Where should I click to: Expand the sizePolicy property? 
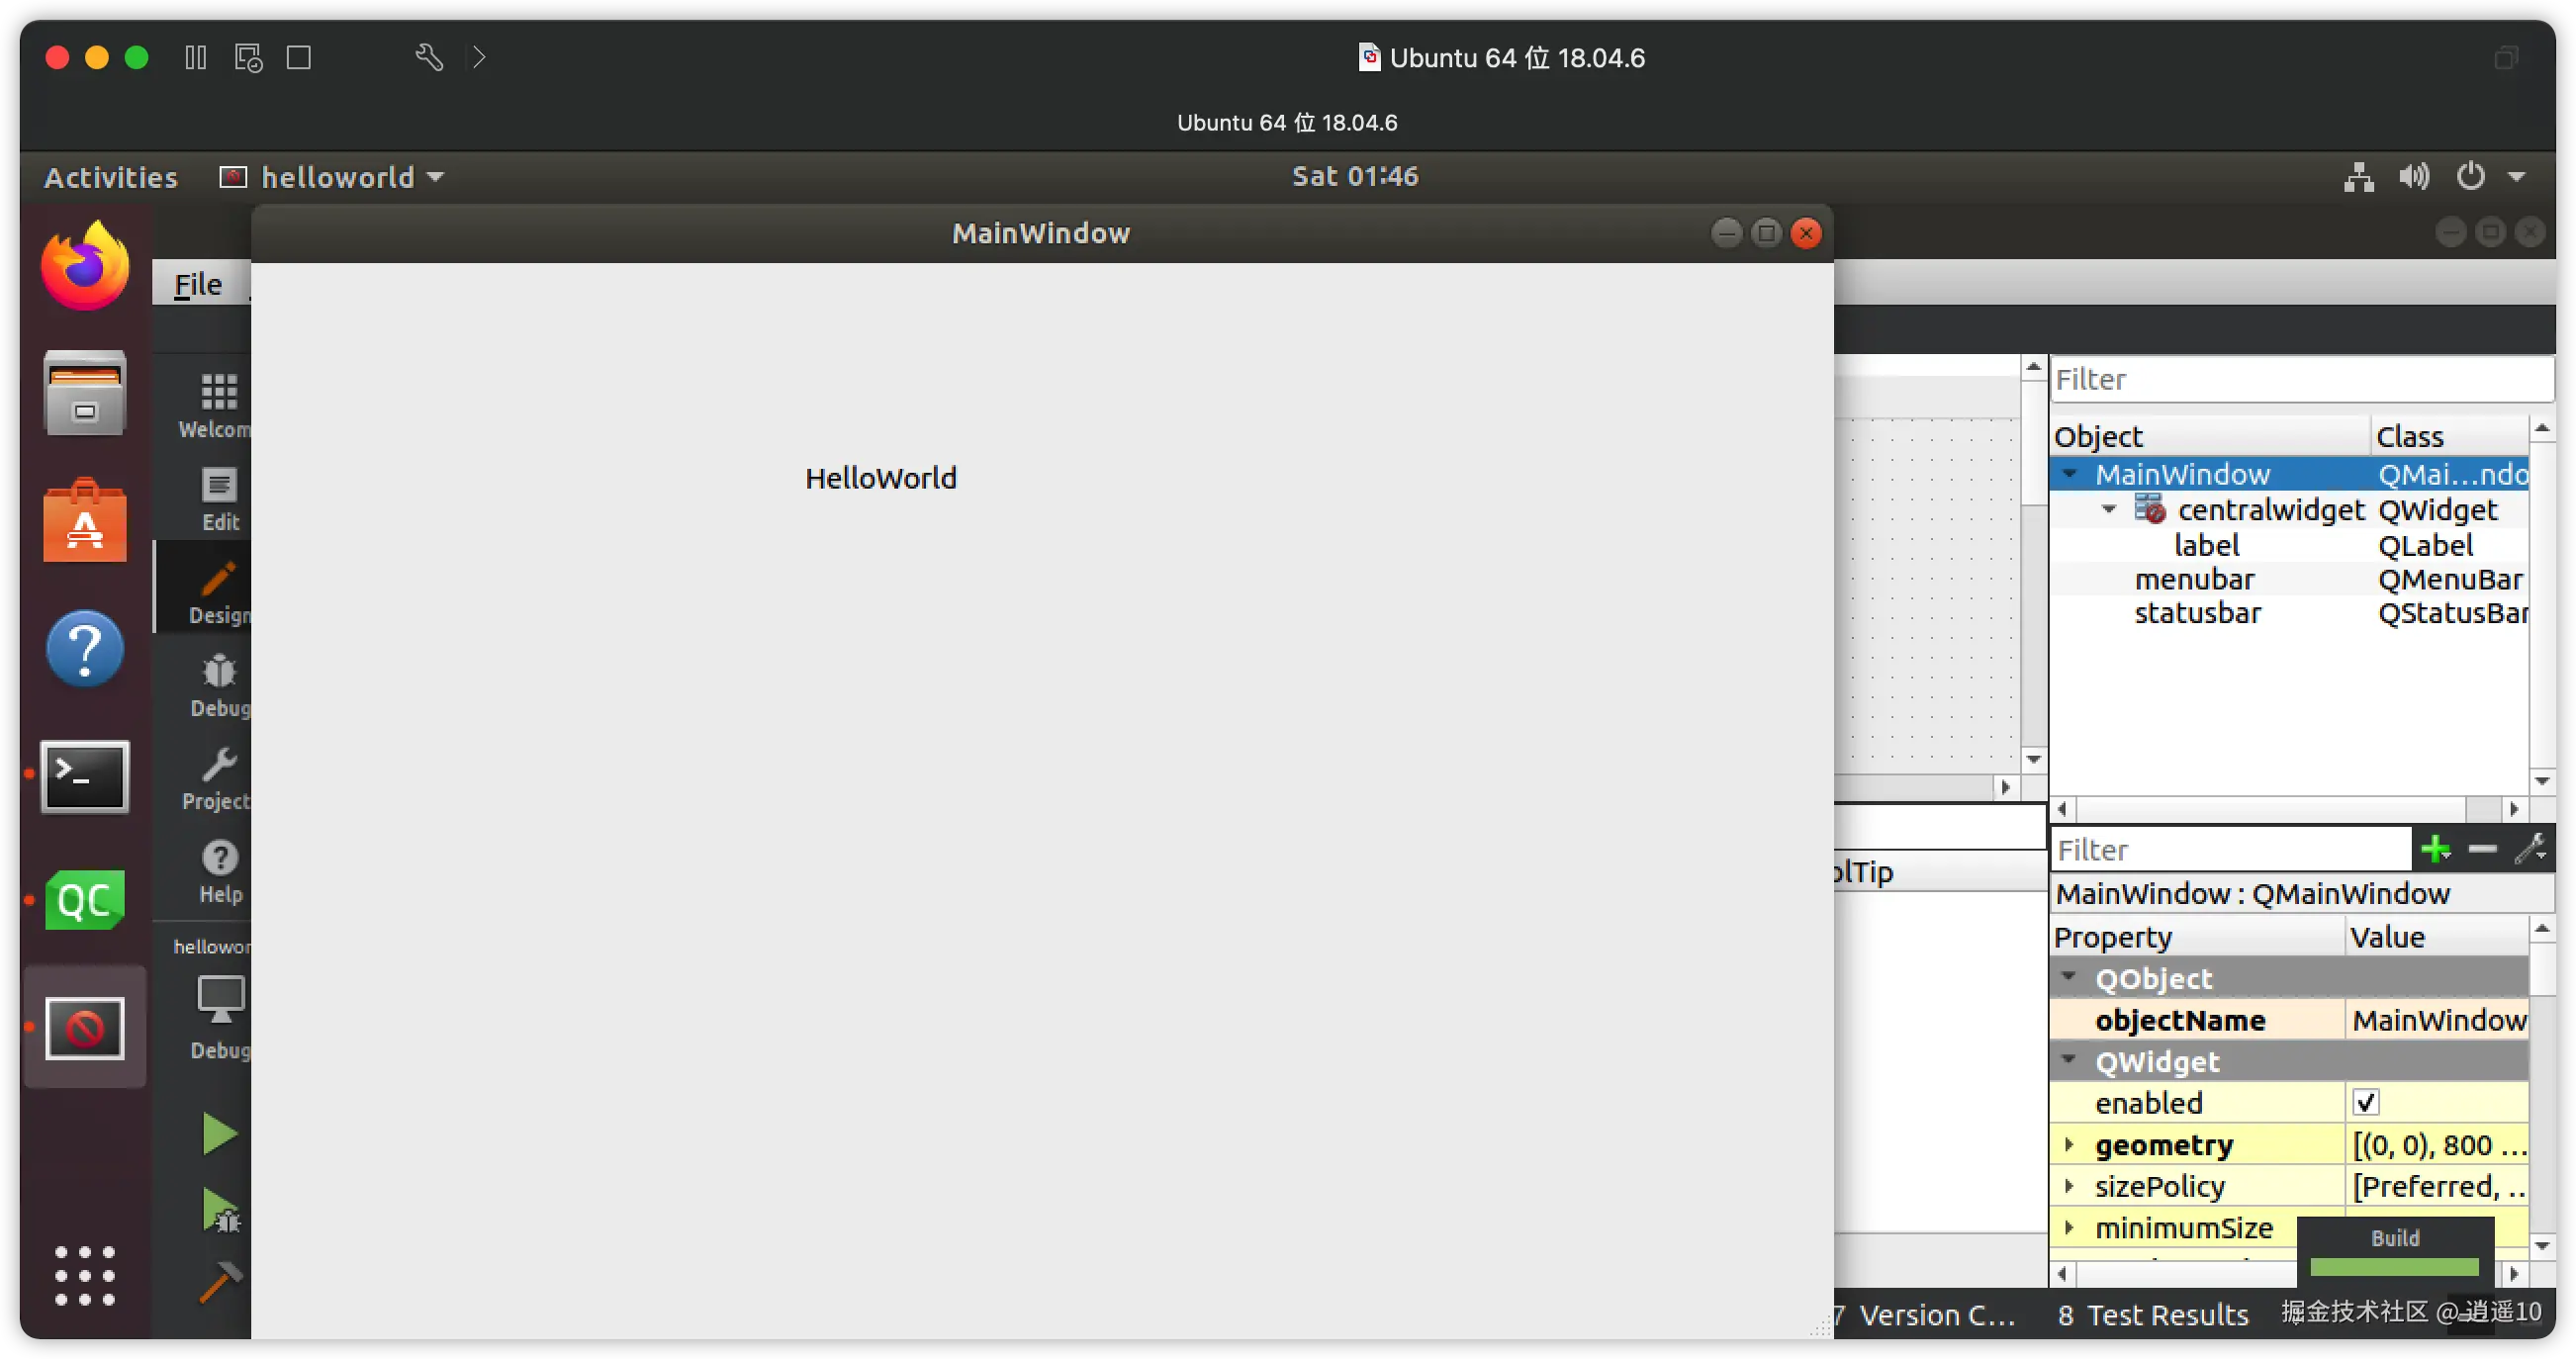click(2069, 1186)
